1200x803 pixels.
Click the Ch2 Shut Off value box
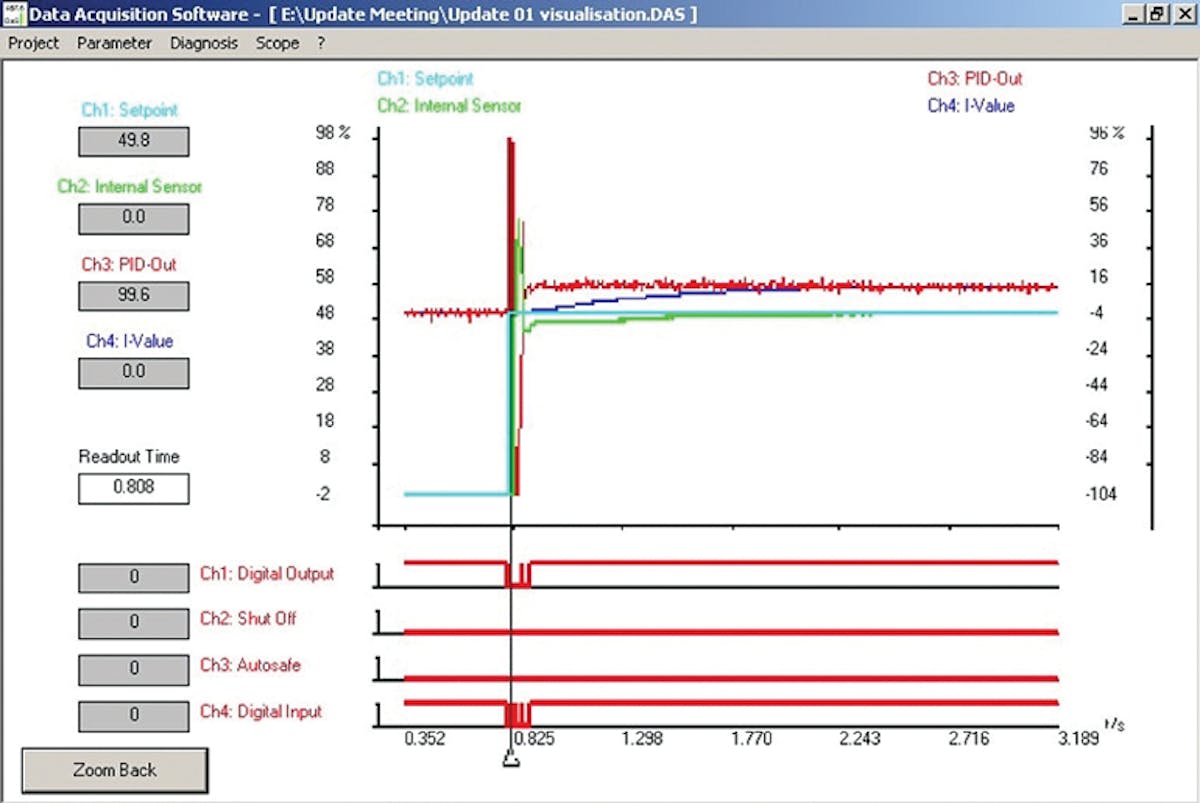[x=133, y=623]
